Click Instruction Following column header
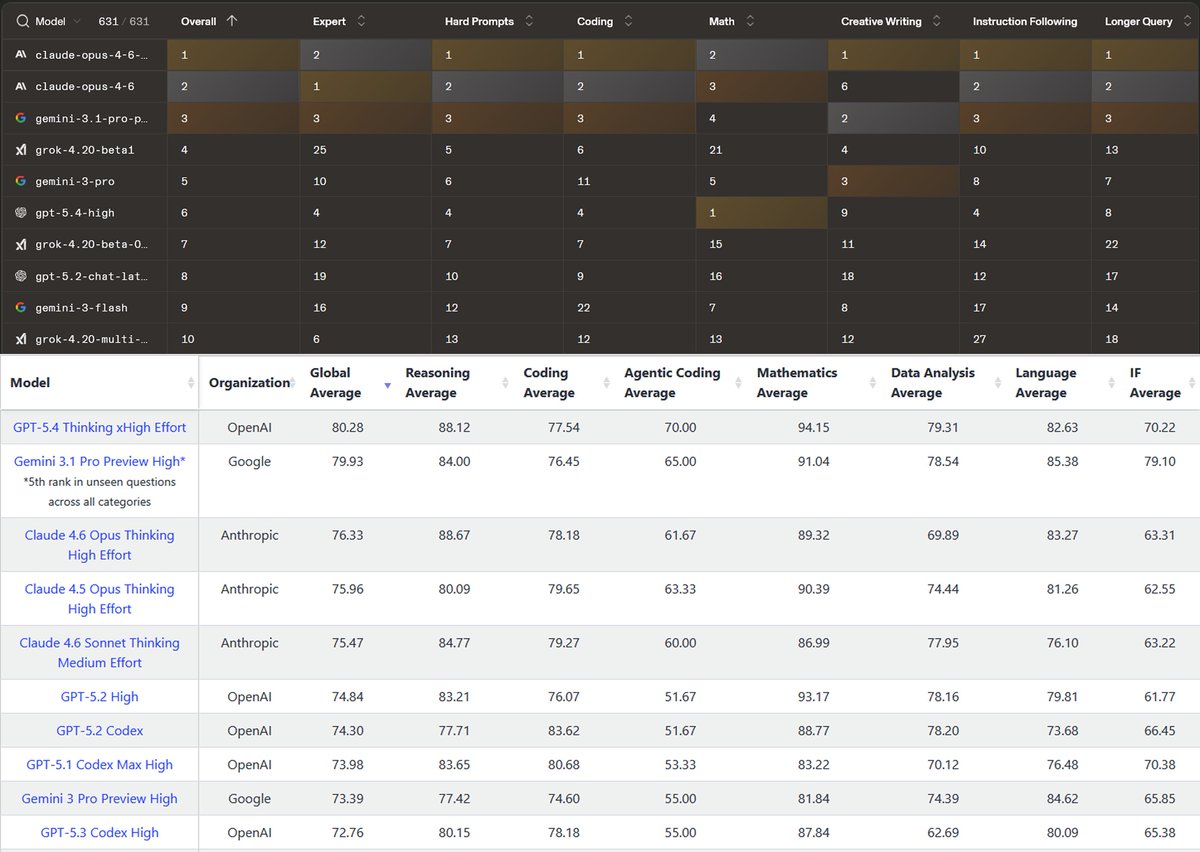This screenshot has width=1200, height=852. click(1025, 21)
